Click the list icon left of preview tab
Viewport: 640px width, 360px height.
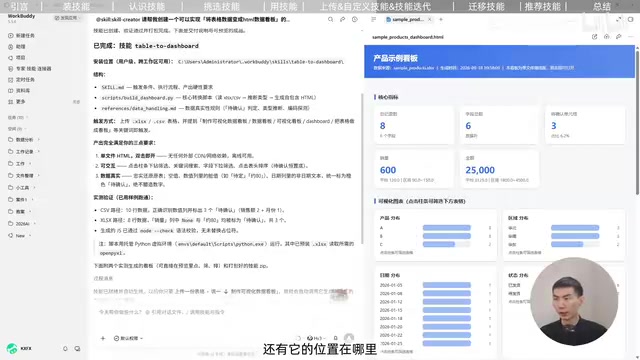point(373,19)
